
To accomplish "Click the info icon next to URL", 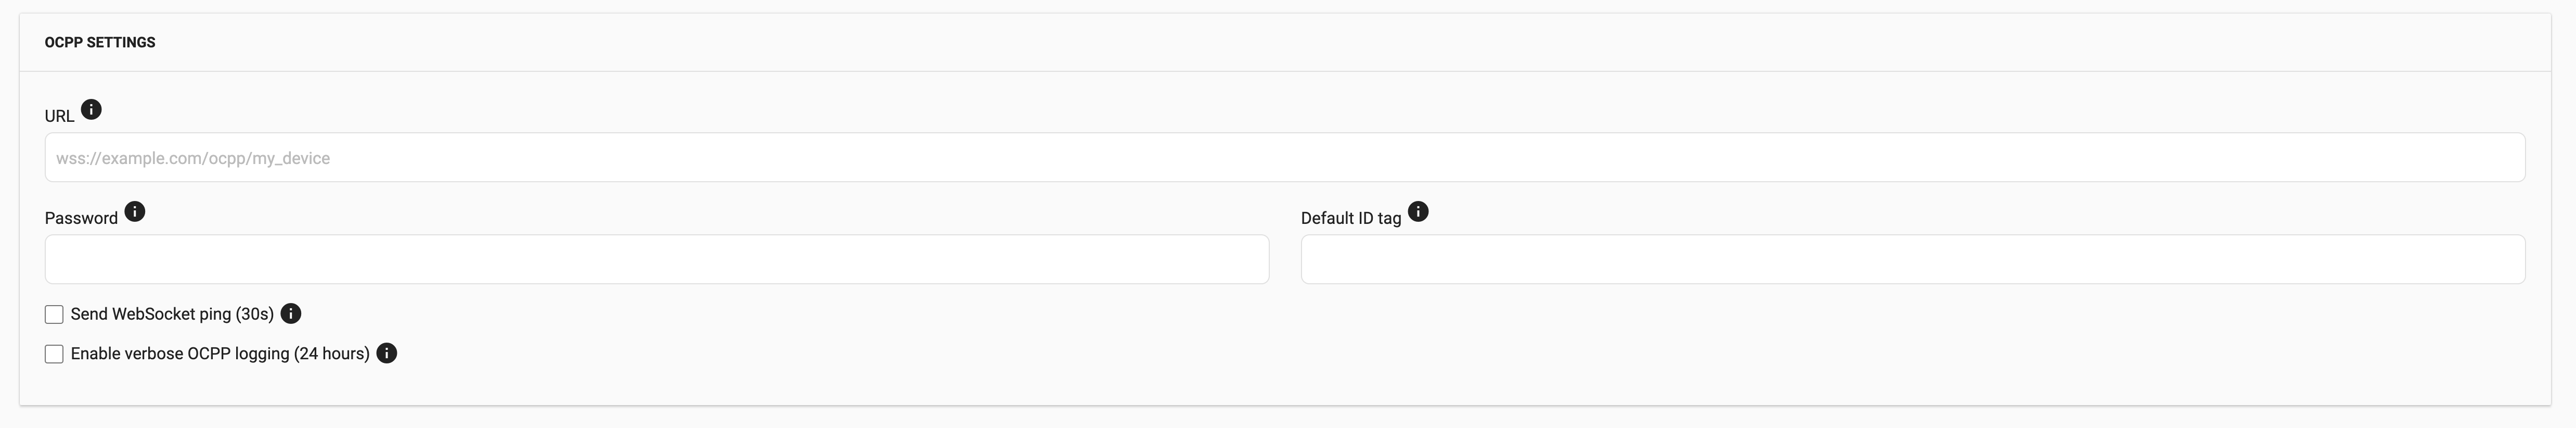I will coord(91,109).
